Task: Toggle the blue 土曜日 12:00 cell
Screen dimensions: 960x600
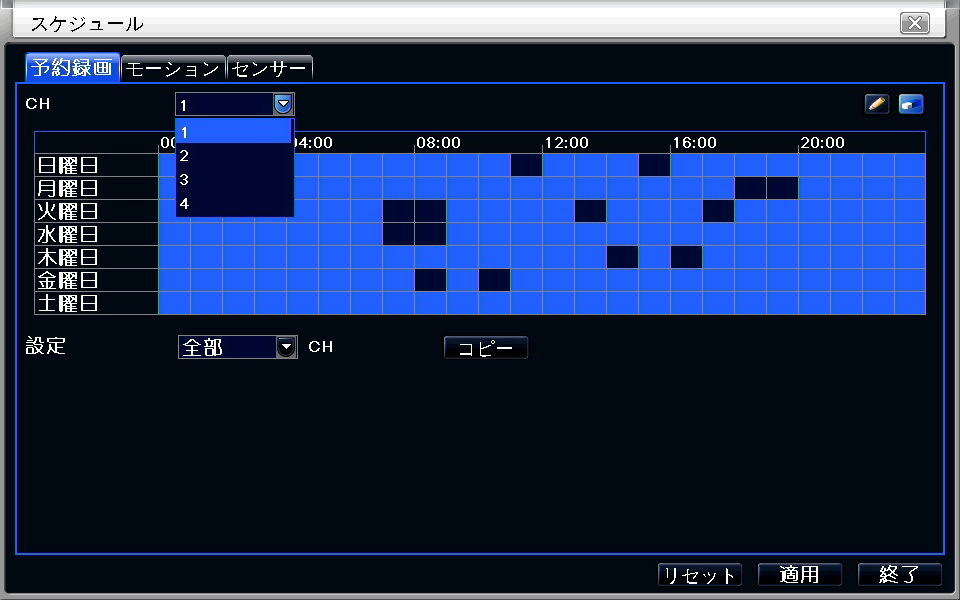Action: [x=558, y=303]
